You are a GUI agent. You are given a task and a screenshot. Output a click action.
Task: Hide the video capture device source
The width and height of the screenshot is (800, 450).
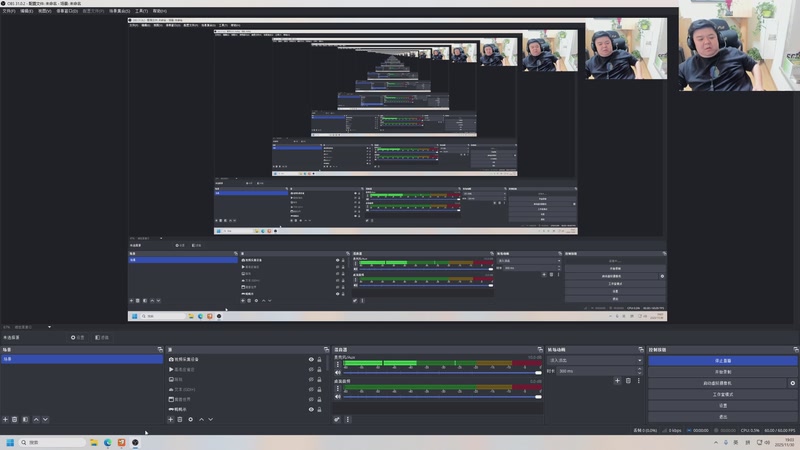tap(311, 359)
